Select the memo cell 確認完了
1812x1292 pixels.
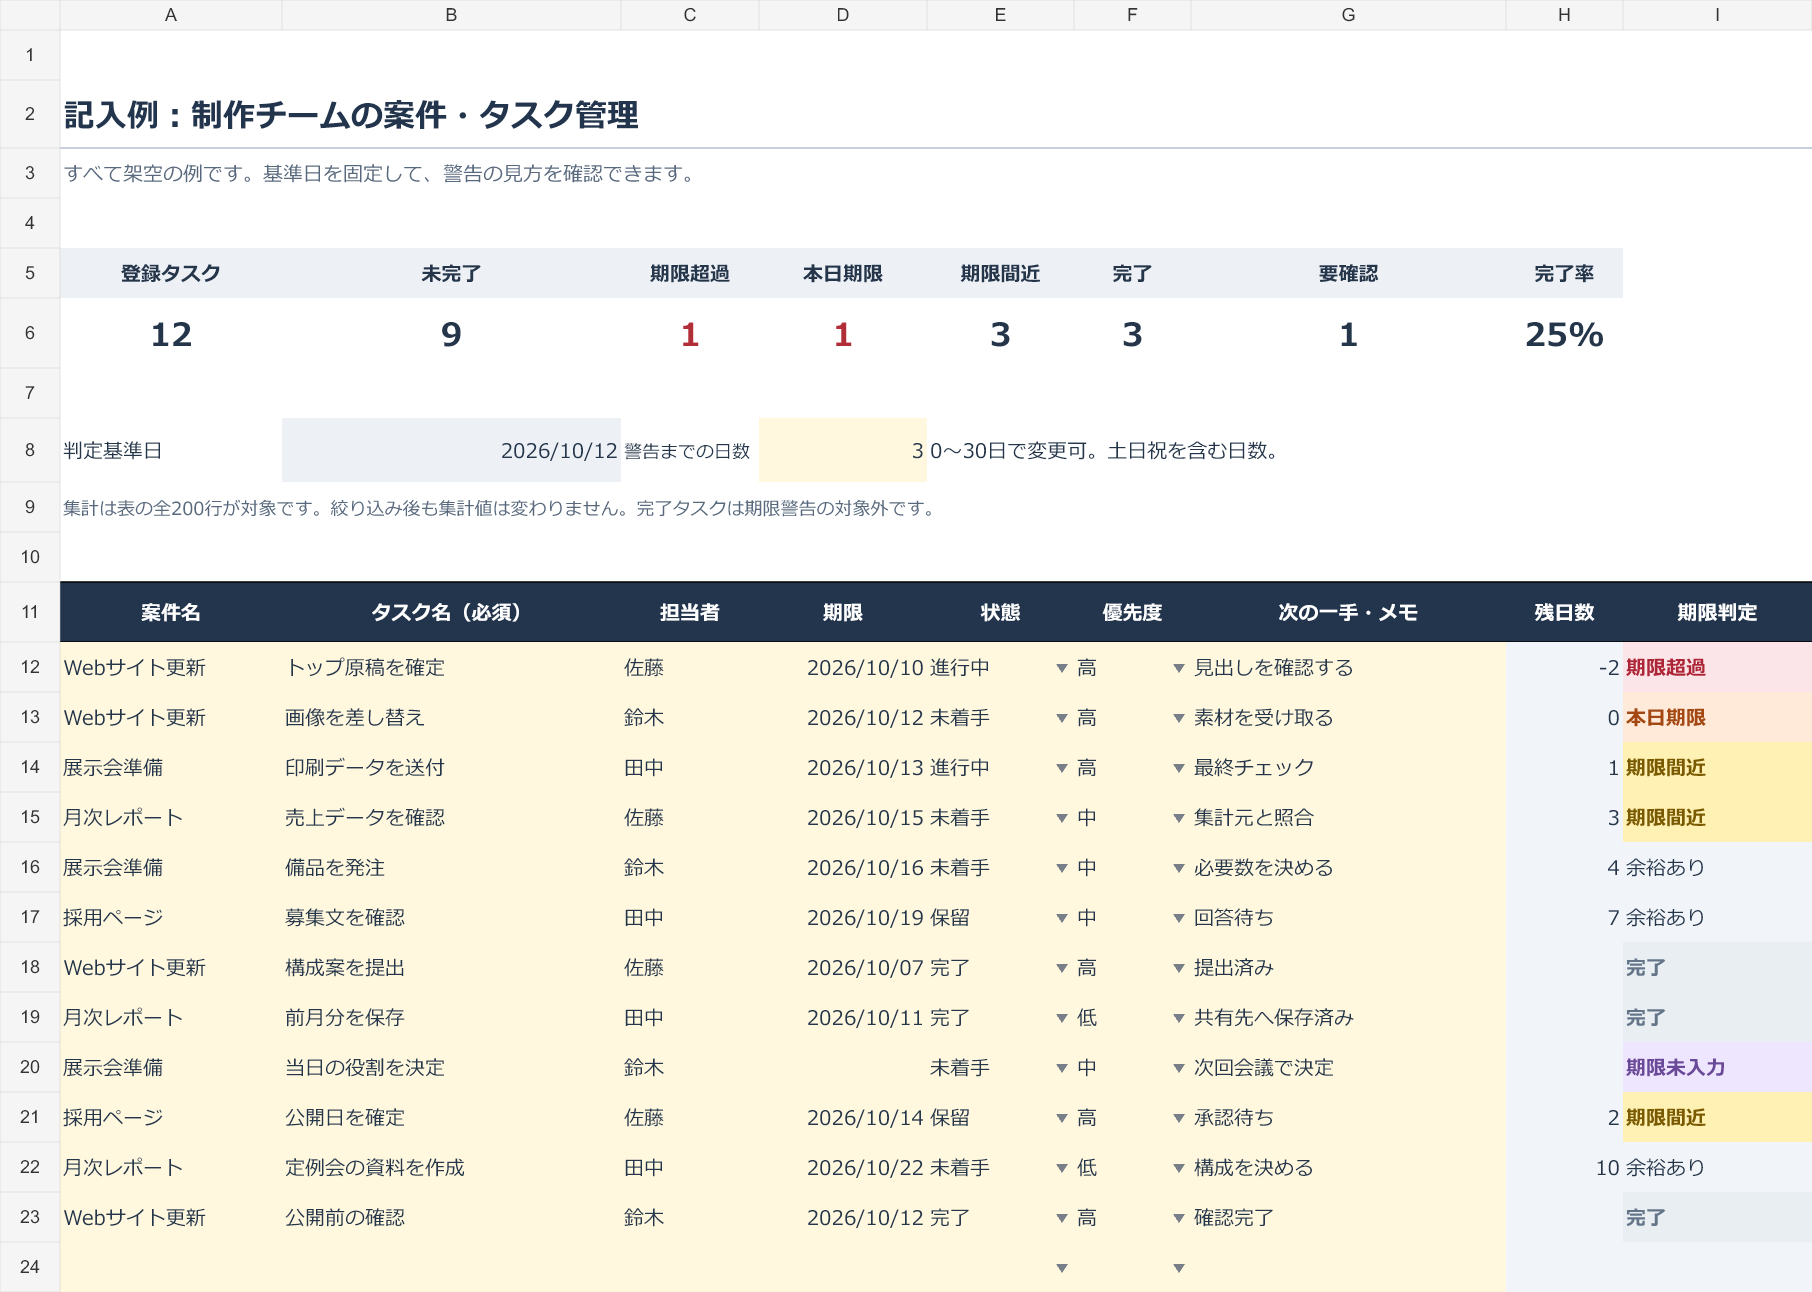(x=1348, y=1217)
